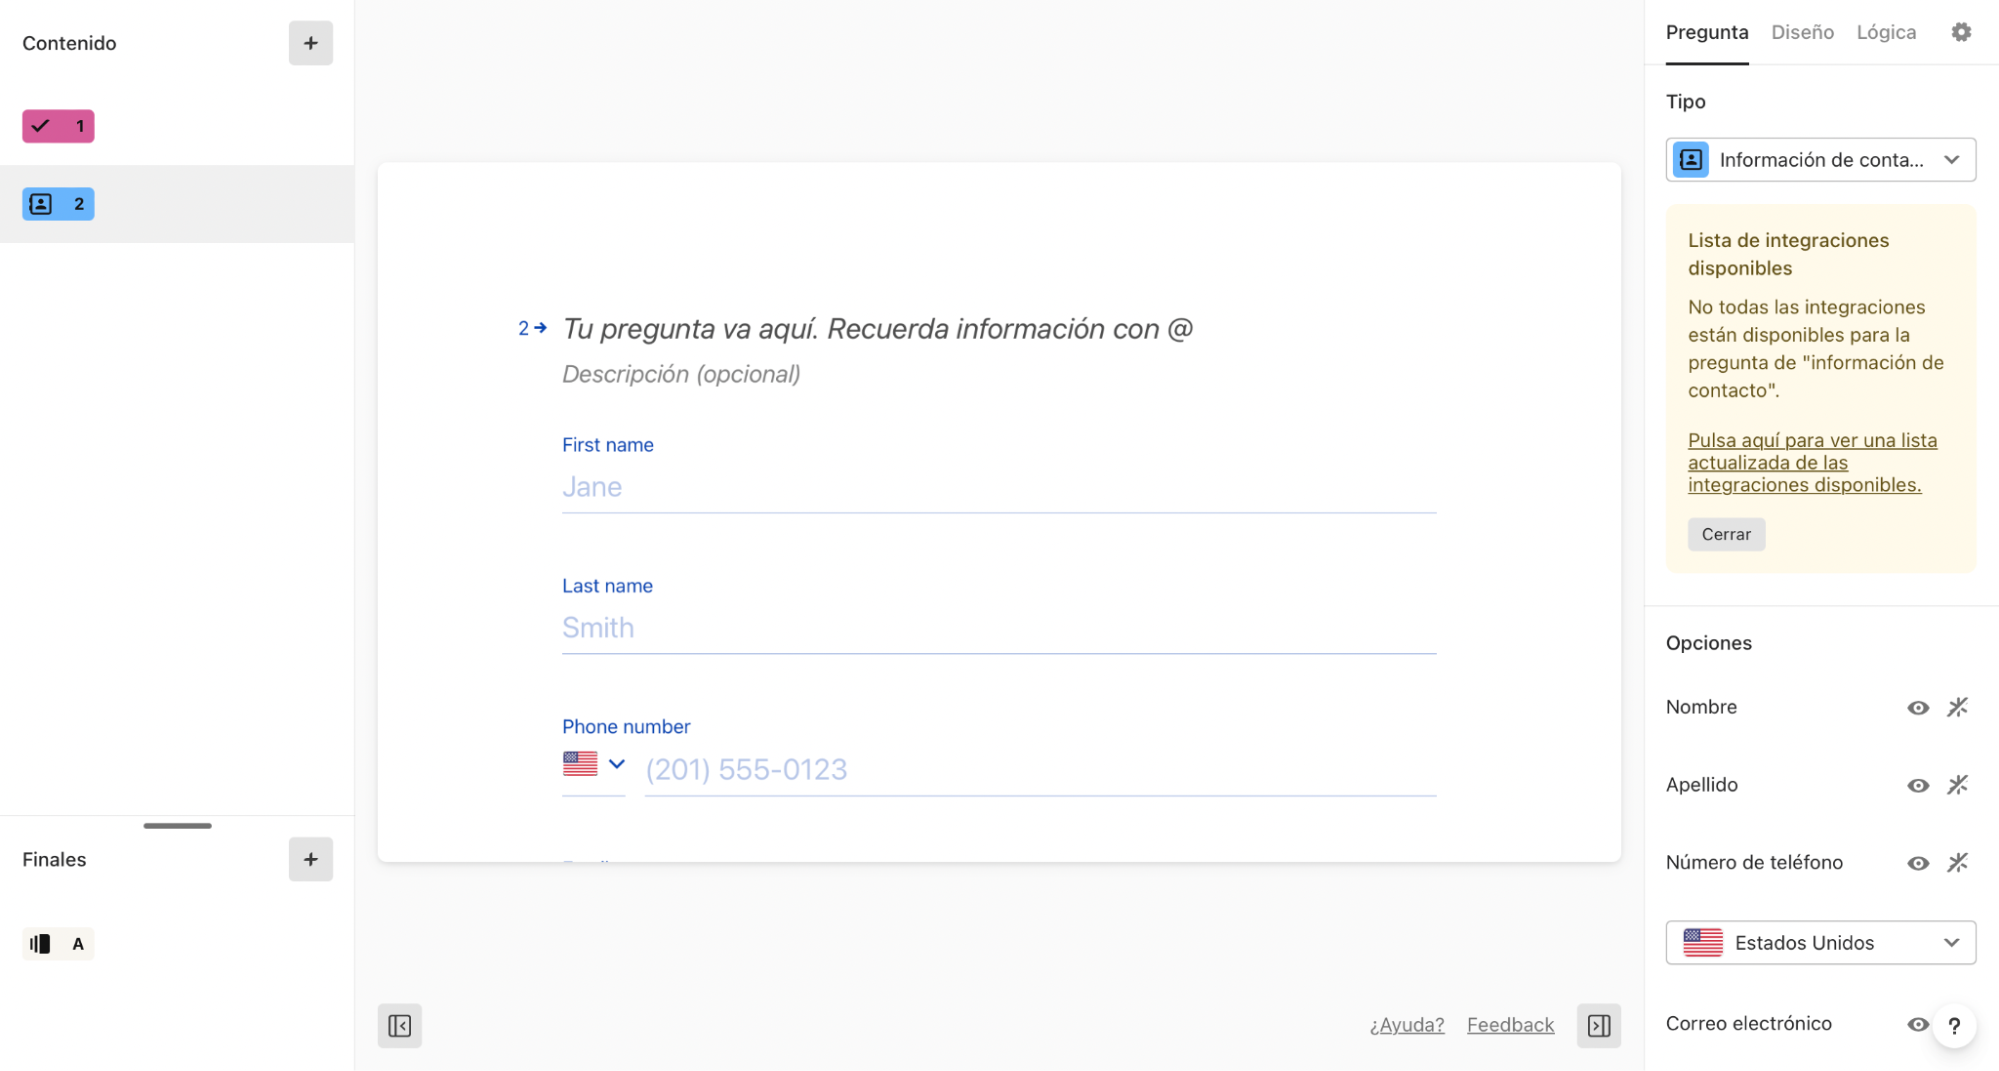This screenshot has width=1999, height=1071.
Task: Click the phone number input field
Action: pos(1040,769)
